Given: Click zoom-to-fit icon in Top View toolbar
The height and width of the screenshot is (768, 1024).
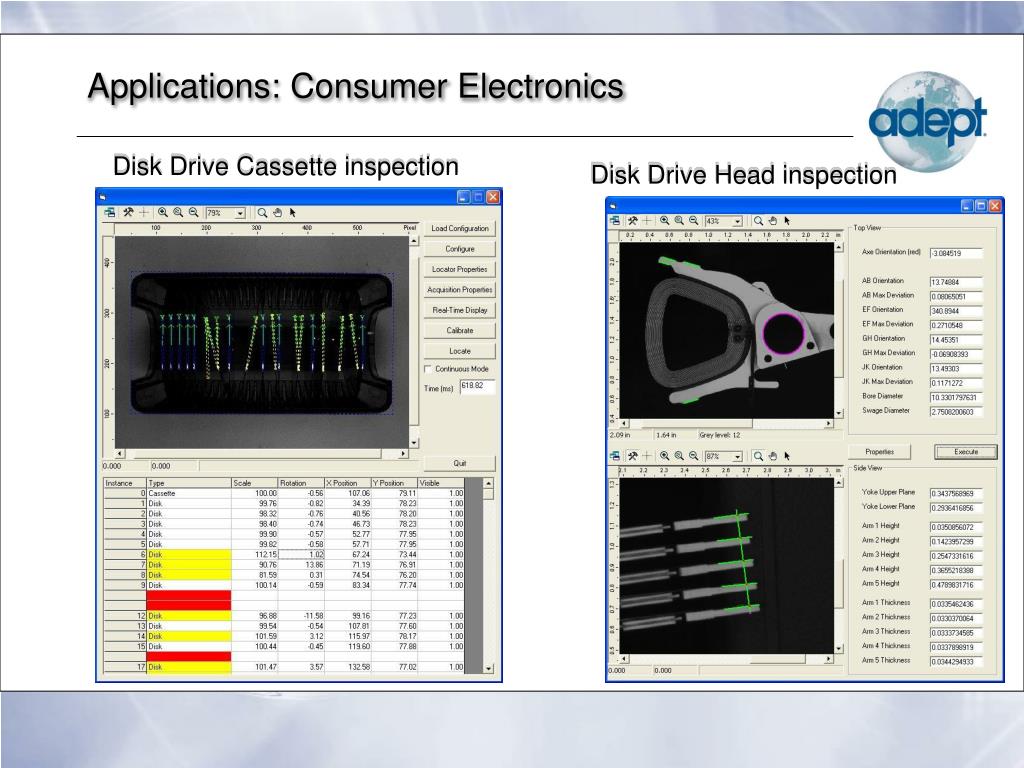Looking at the screenshot, I should [x=679, y=221].
